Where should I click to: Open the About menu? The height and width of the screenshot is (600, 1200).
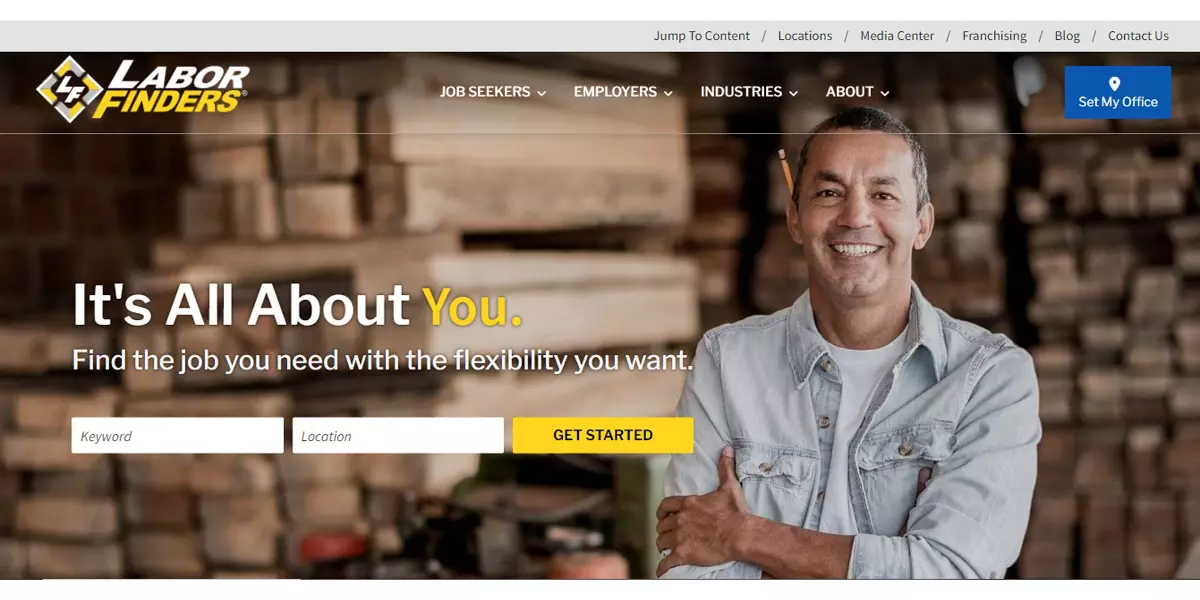click(x=858, y=92)
